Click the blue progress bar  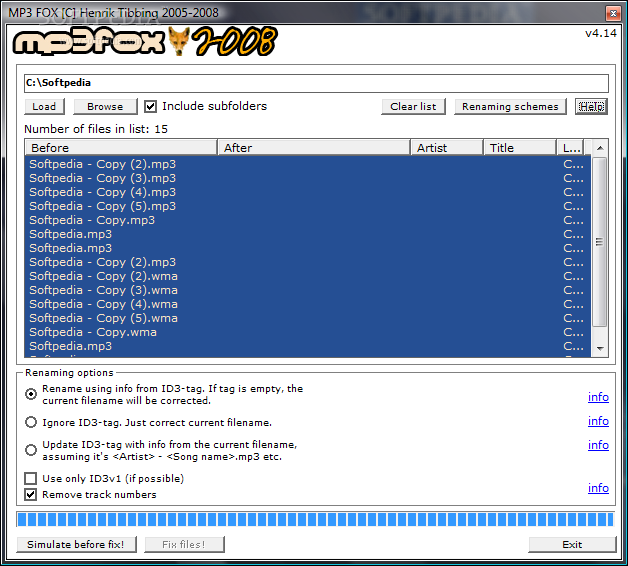(316, 519)
